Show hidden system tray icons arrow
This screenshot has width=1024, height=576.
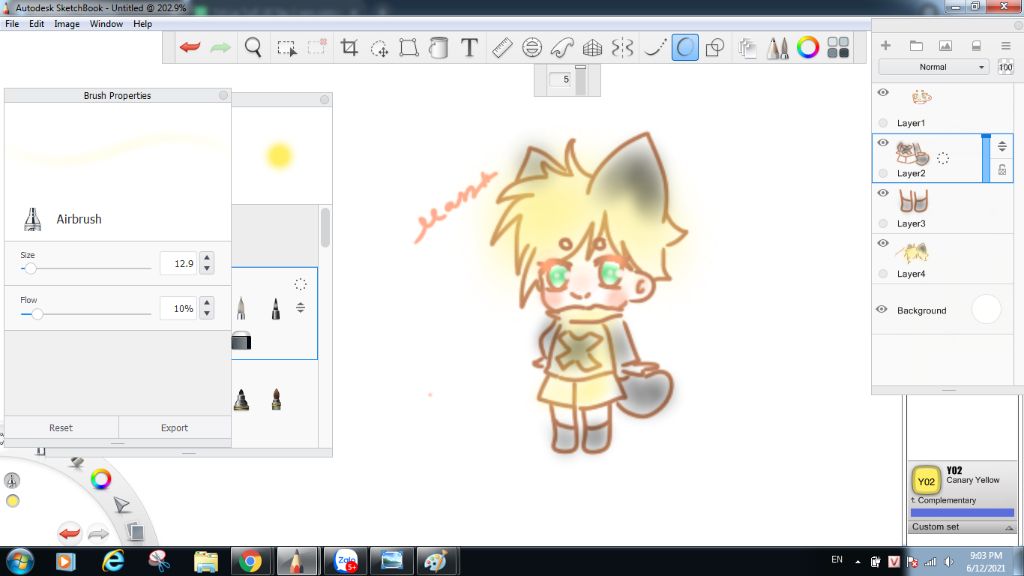coord(857,562)
